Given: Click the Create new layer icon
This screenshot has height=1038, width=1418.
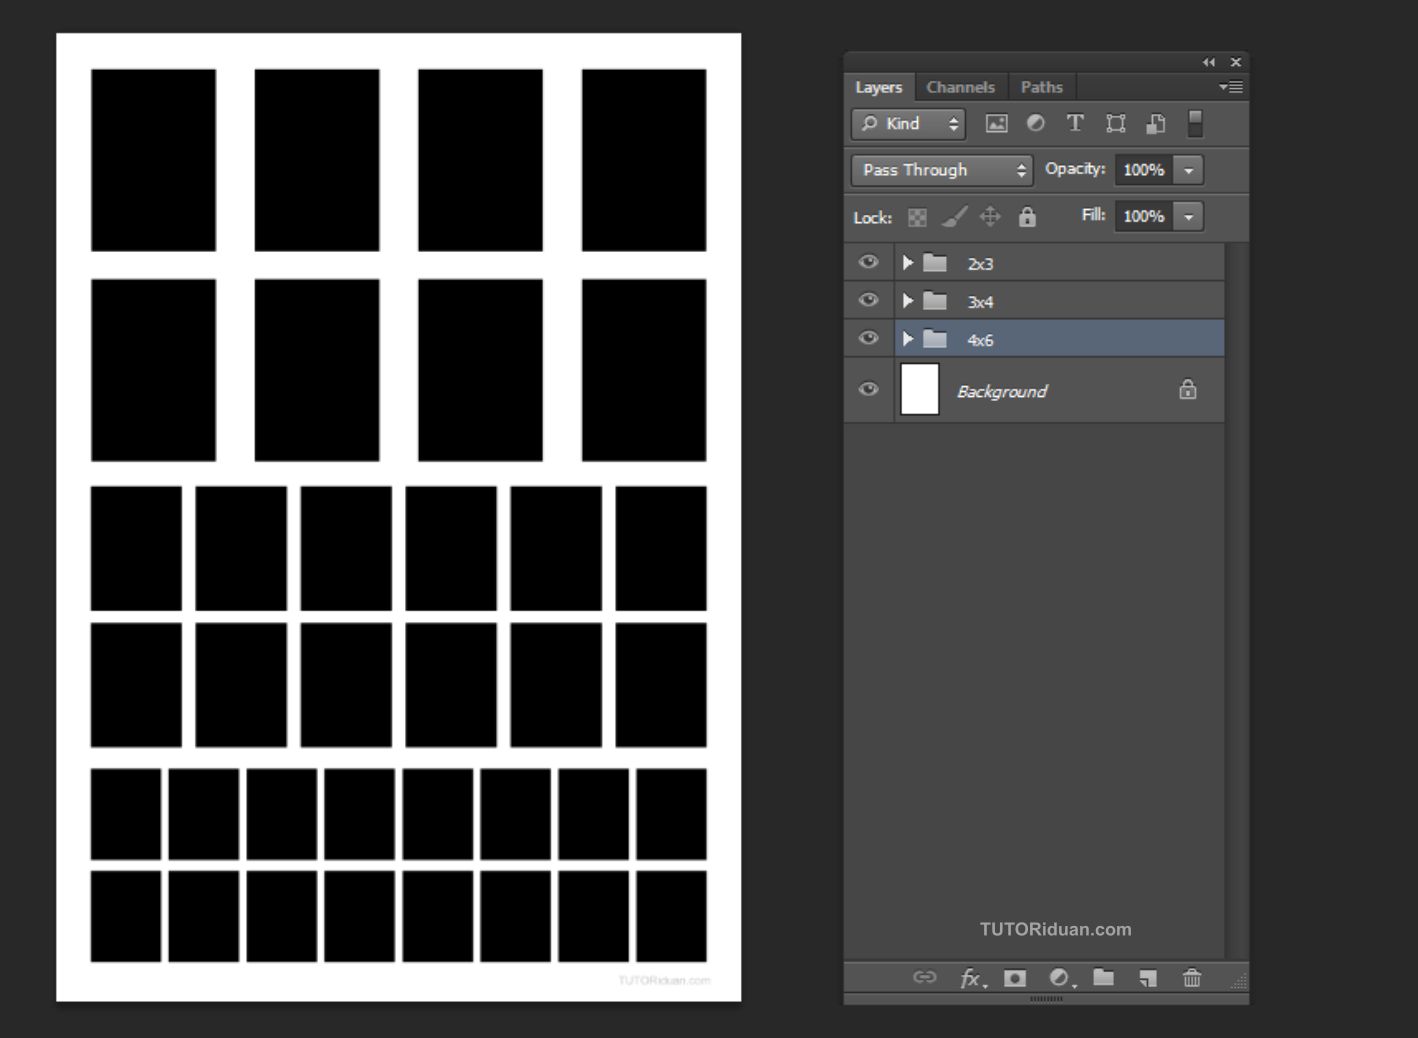Looking at the screenshot, I should tap(1147, 978).
